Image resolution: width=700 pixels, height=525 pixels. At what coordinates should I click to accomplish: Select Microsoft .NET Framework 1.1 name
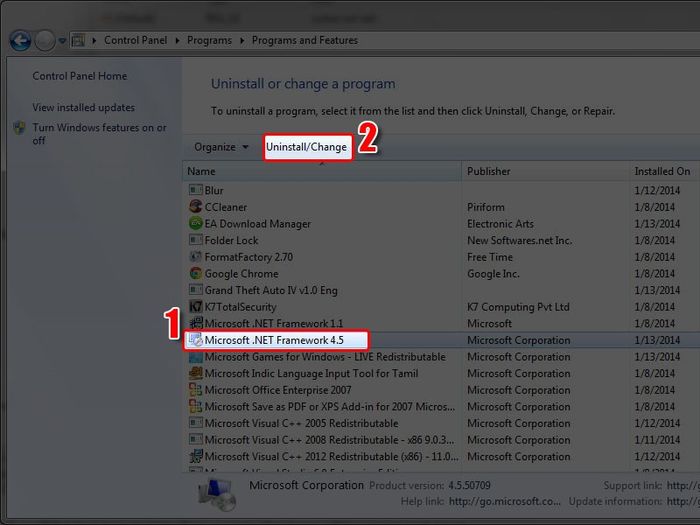(x=274, y=324)
